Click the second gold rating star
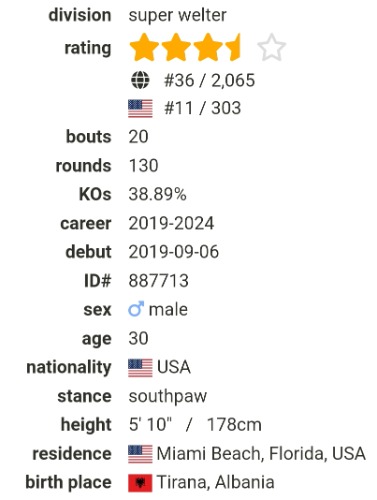 pos(176,47)
